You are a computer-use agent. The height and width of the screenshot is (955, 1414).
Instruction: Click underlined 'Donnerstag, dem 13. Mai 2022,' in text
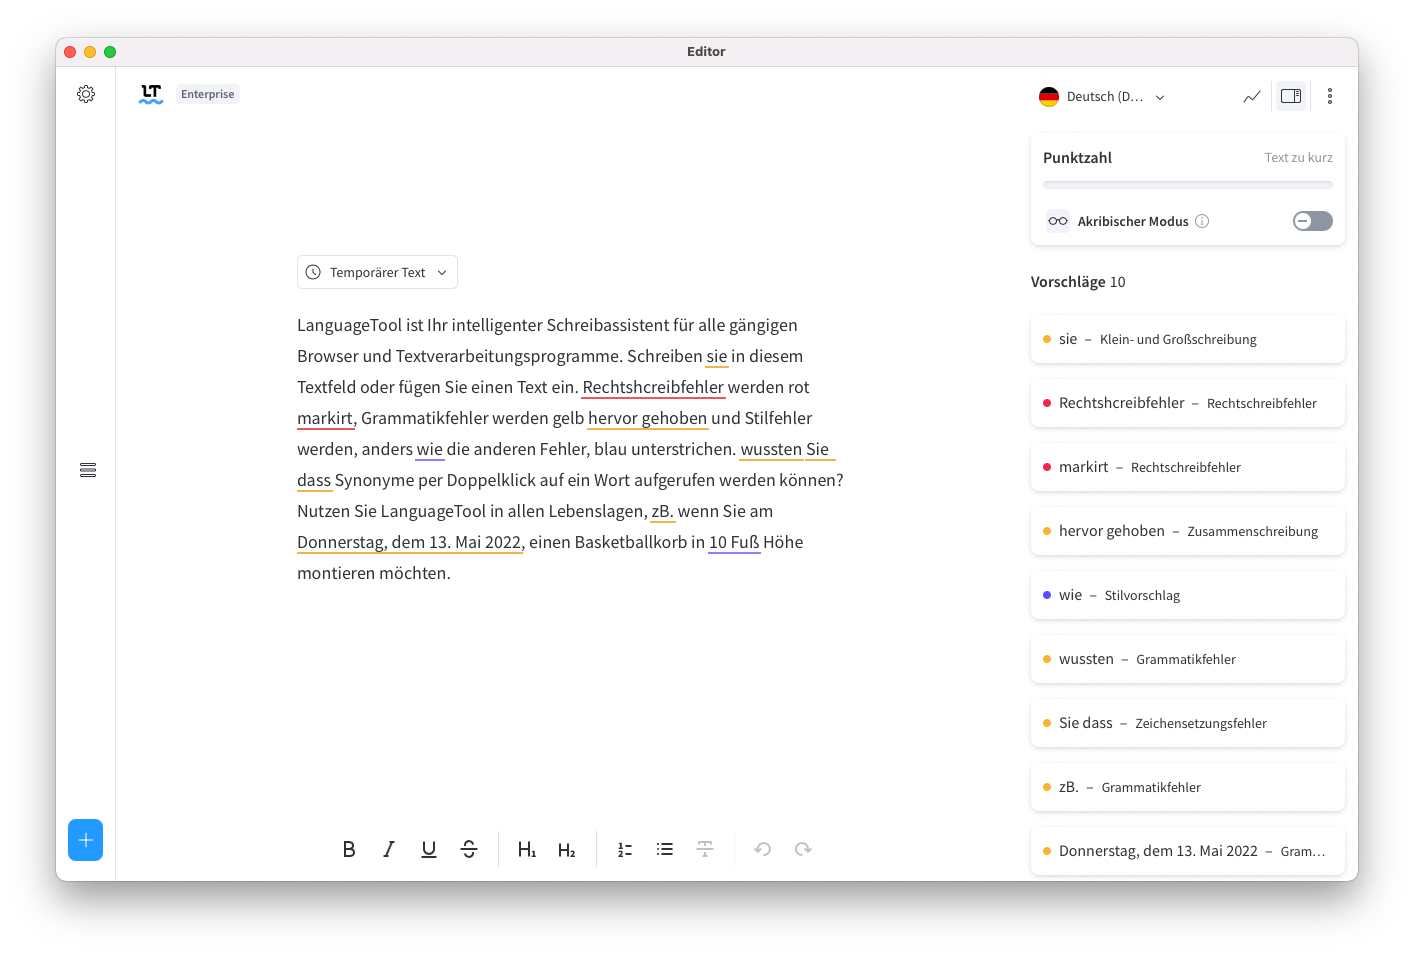pos(410,542)
